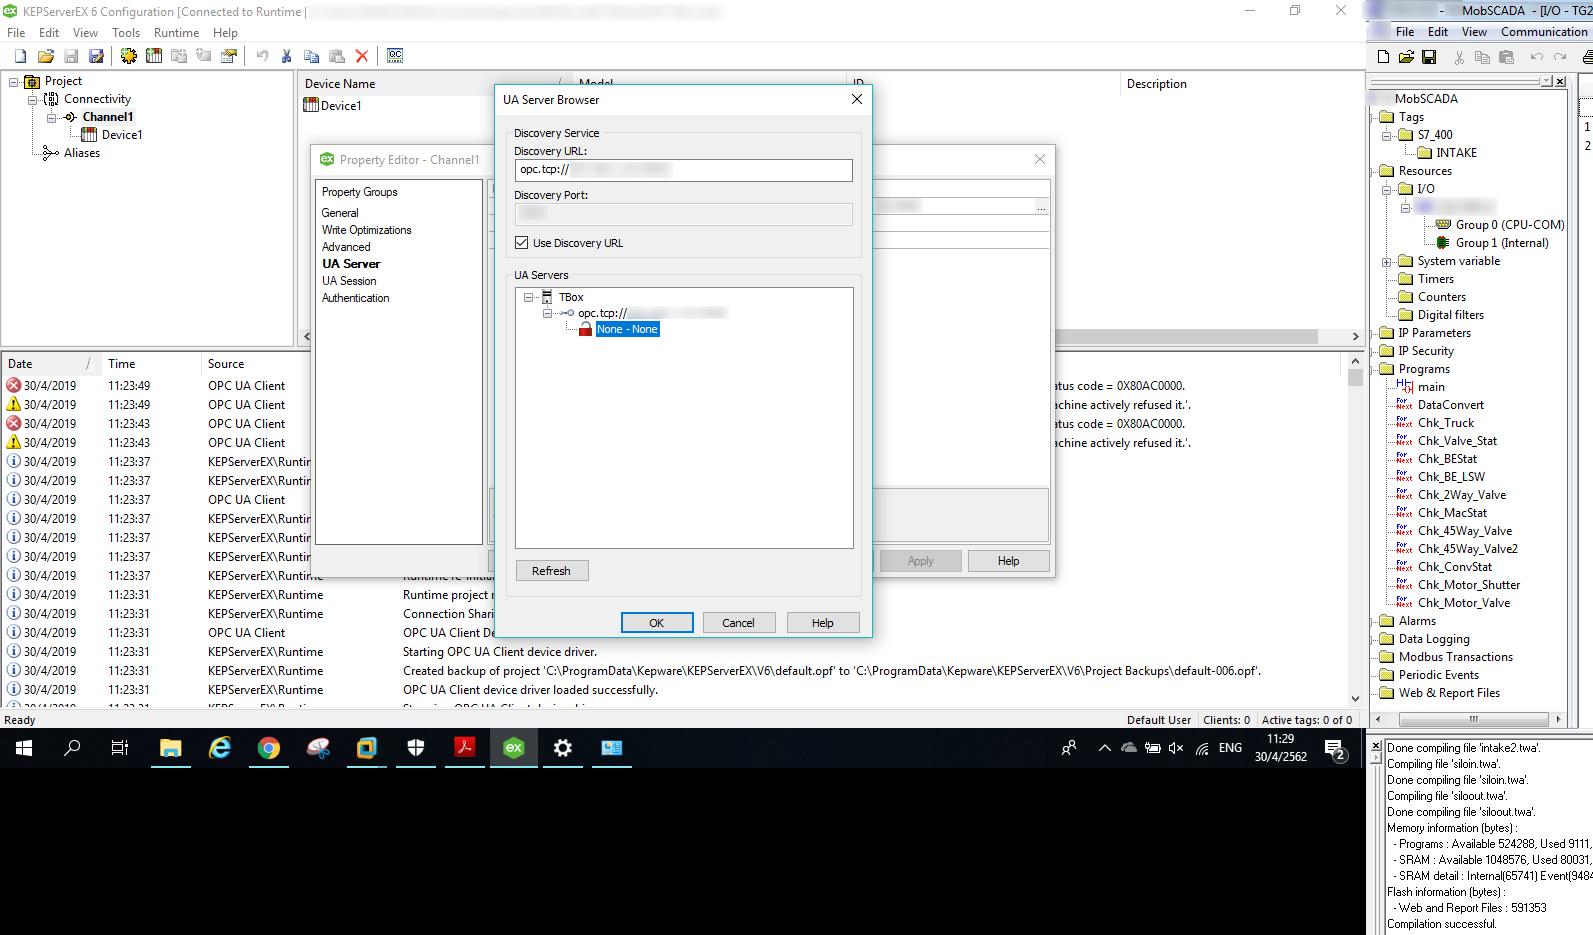This screenshot has height=935, width=1593.
Task: Click the KEPServerEX taskbar icon
Action: click(x=514, y=748)
